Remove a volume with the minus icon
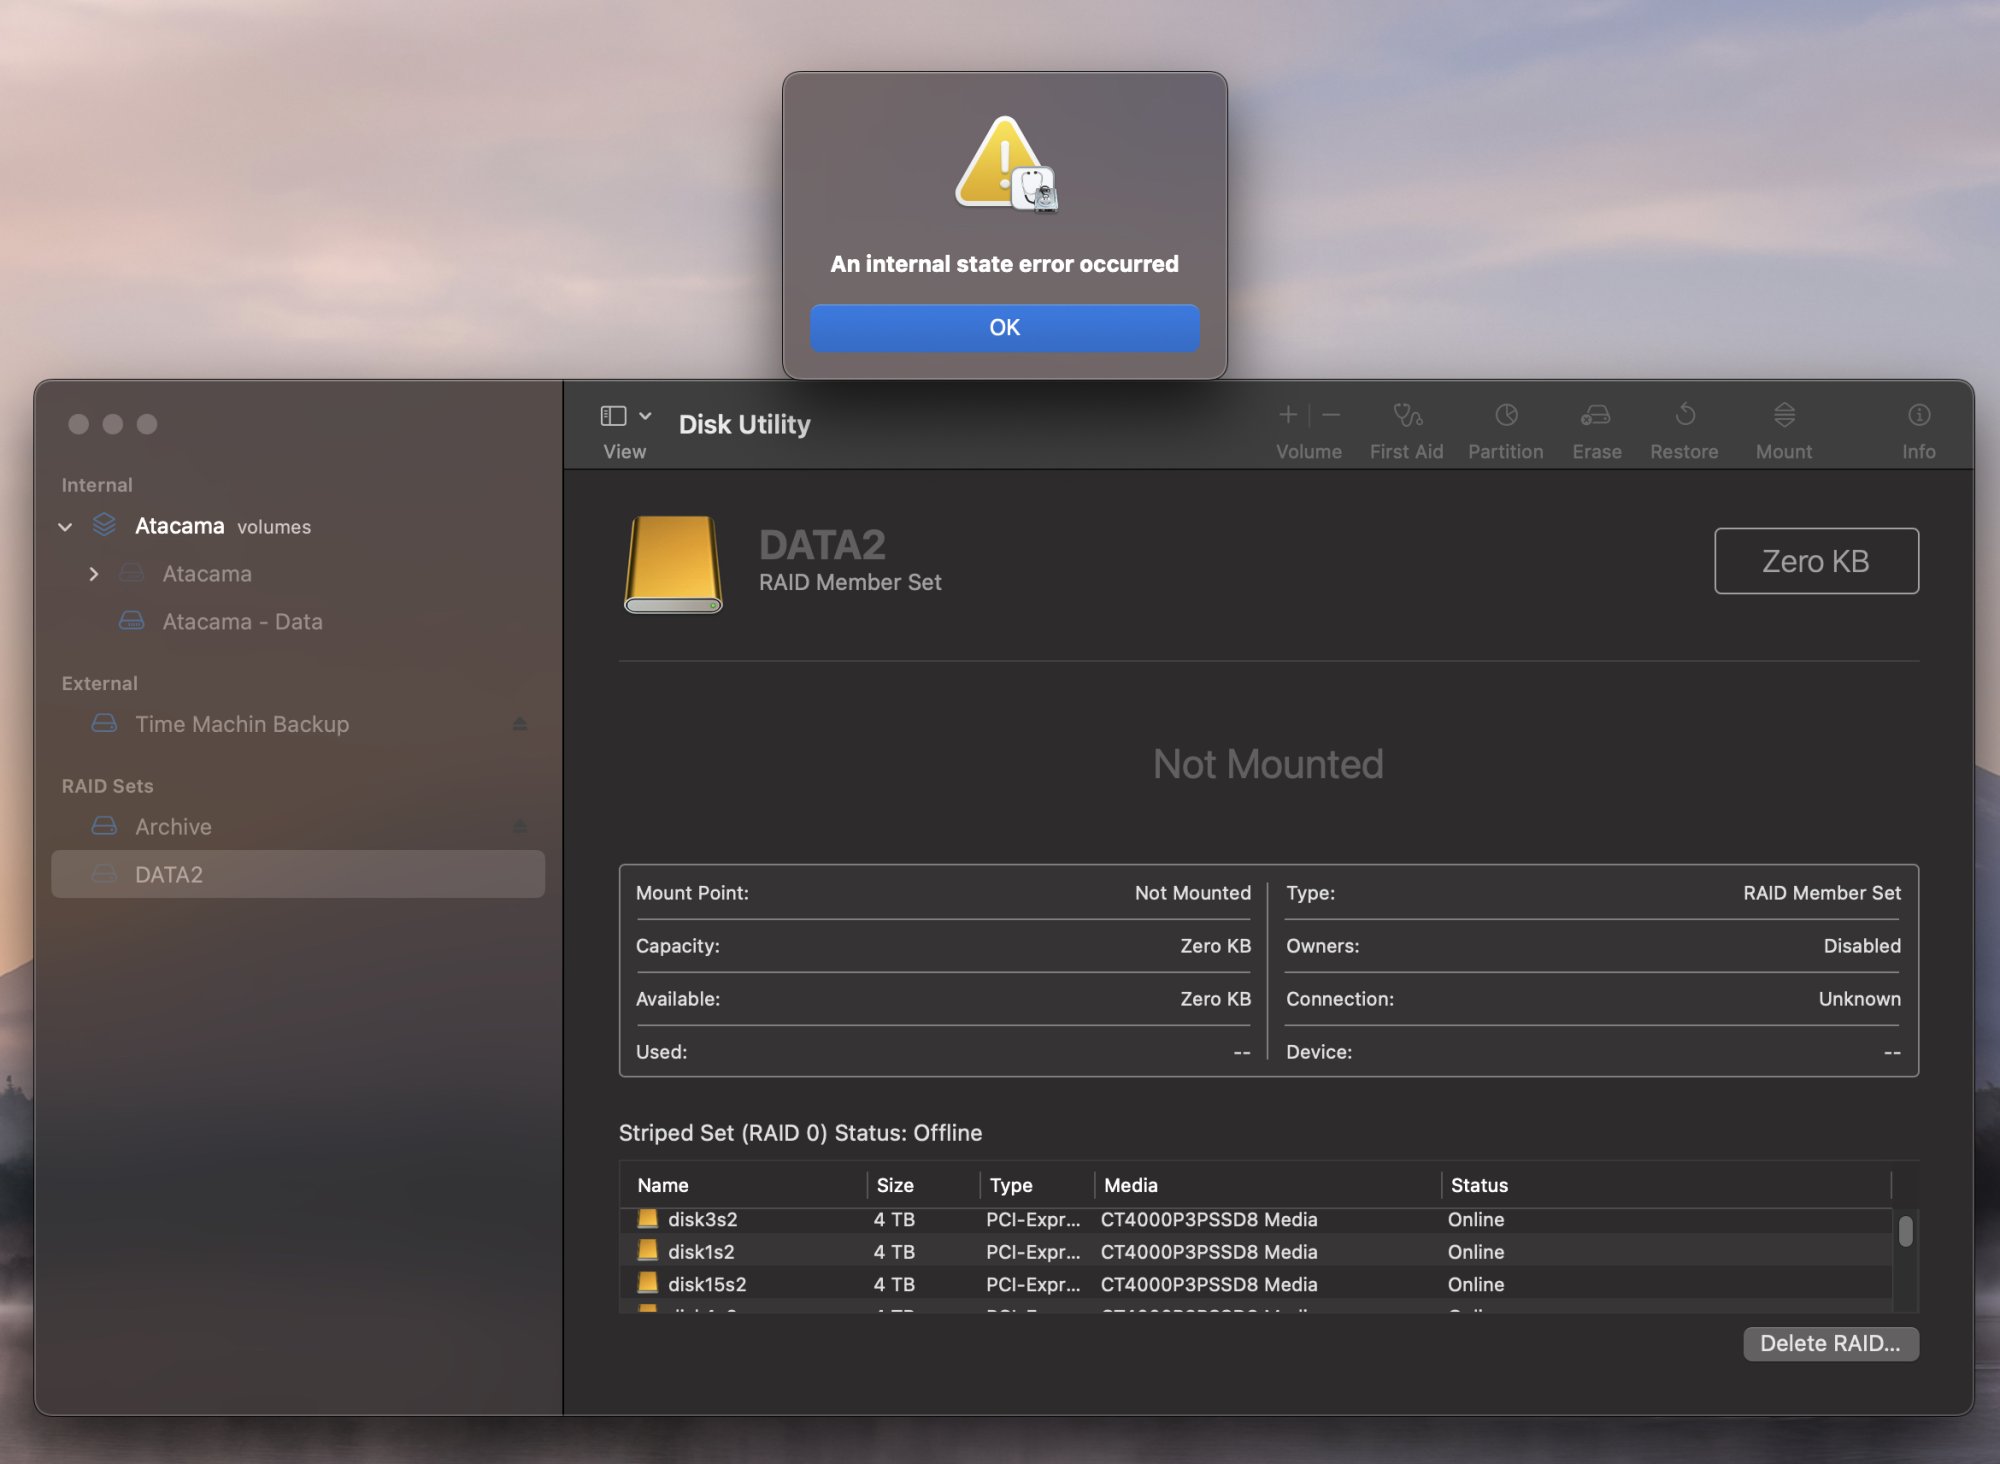Viewport: 2000px width, 1464px height. tap(1331, 415)
